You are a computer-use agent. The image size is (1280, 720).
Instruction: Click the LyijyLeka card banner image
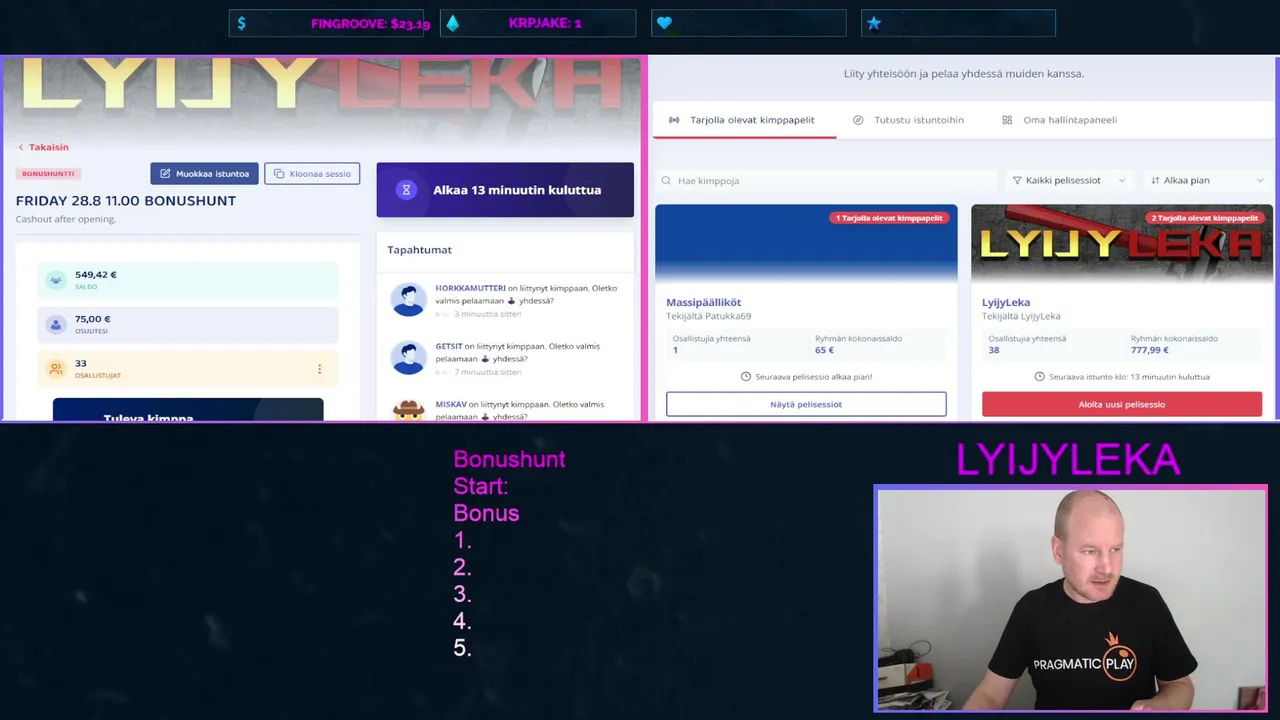tap(1122, 244)
